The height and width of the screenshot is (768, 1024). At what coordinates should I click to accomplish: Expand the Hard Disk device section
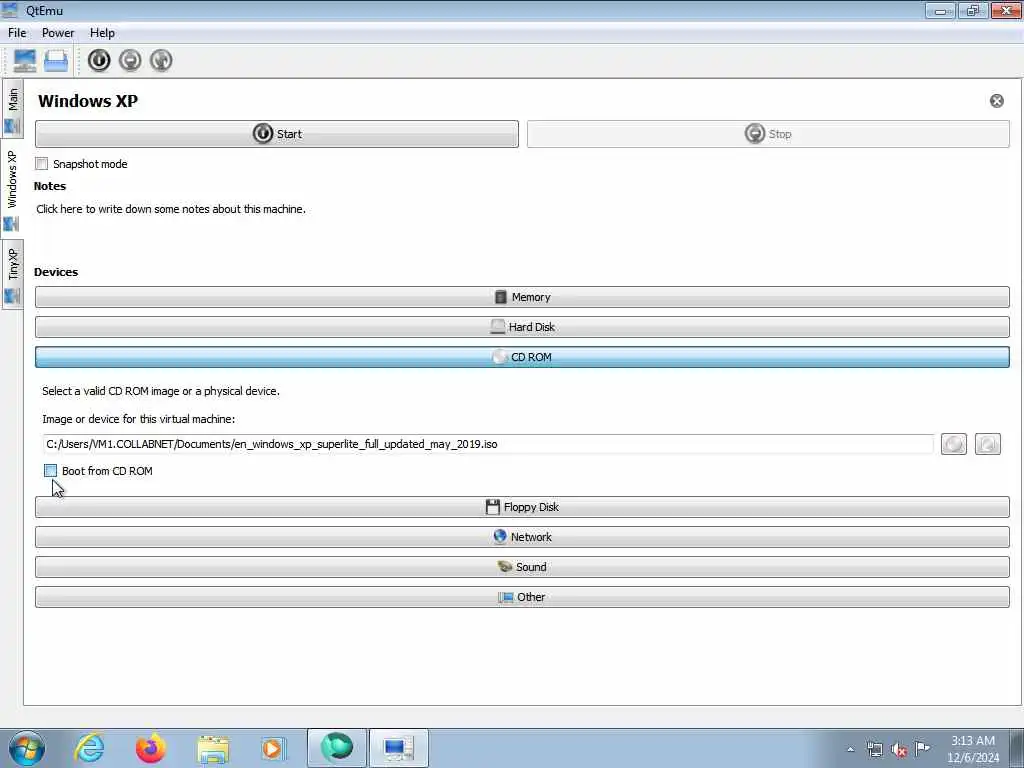pos(522,327)
